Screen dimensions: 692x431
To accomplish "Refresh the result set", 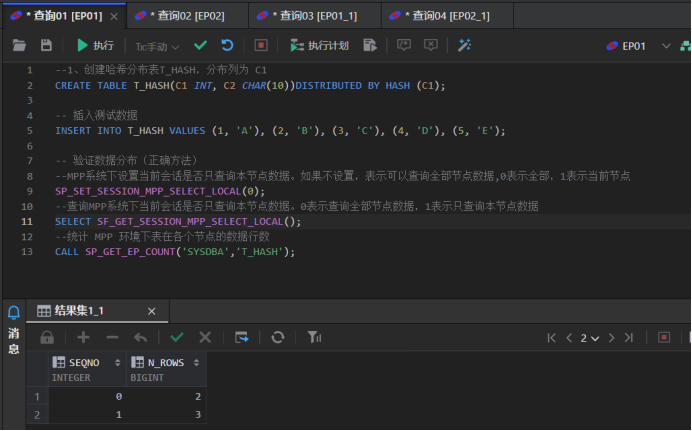I will click(x=278, y=337).
